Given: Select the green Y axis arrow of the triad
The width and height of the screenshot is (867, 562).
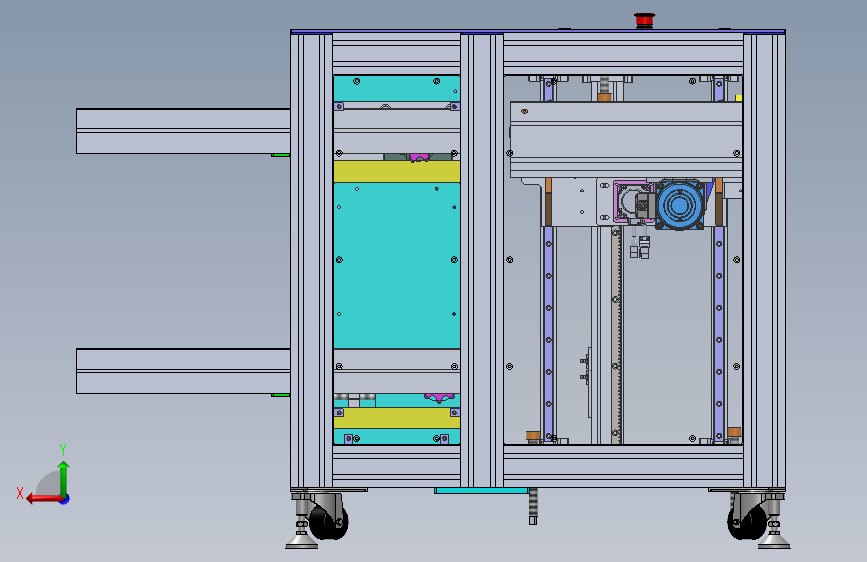Looking at the screenshot, I should 64,479.
